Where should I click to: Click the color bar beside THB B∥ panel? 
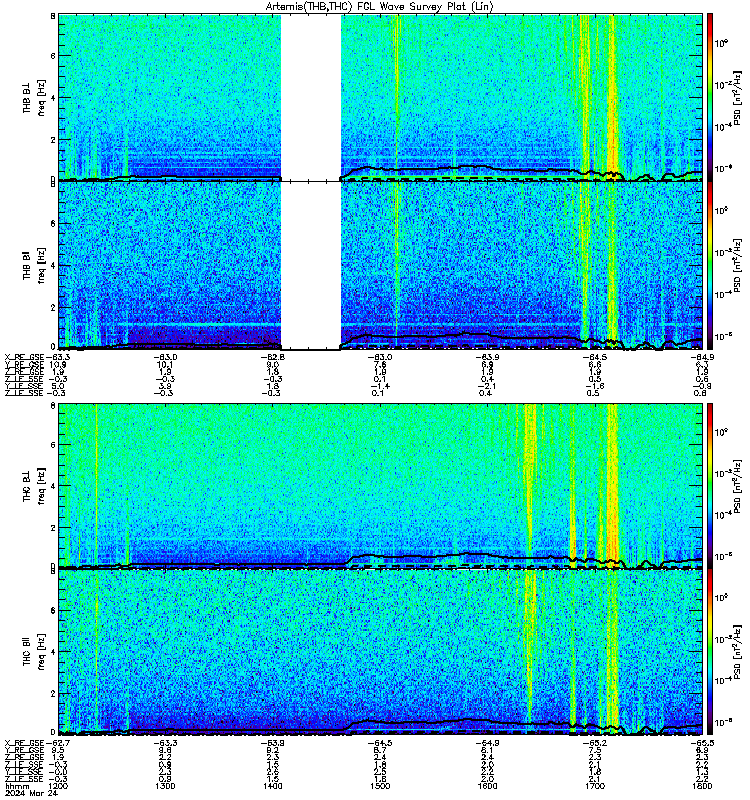(710, 265)
